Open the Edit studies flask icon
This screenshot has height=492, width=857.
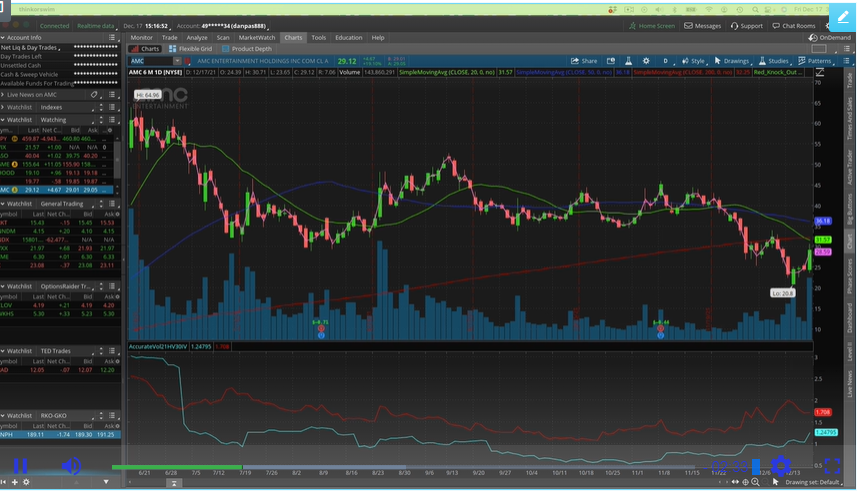point(629,61)
